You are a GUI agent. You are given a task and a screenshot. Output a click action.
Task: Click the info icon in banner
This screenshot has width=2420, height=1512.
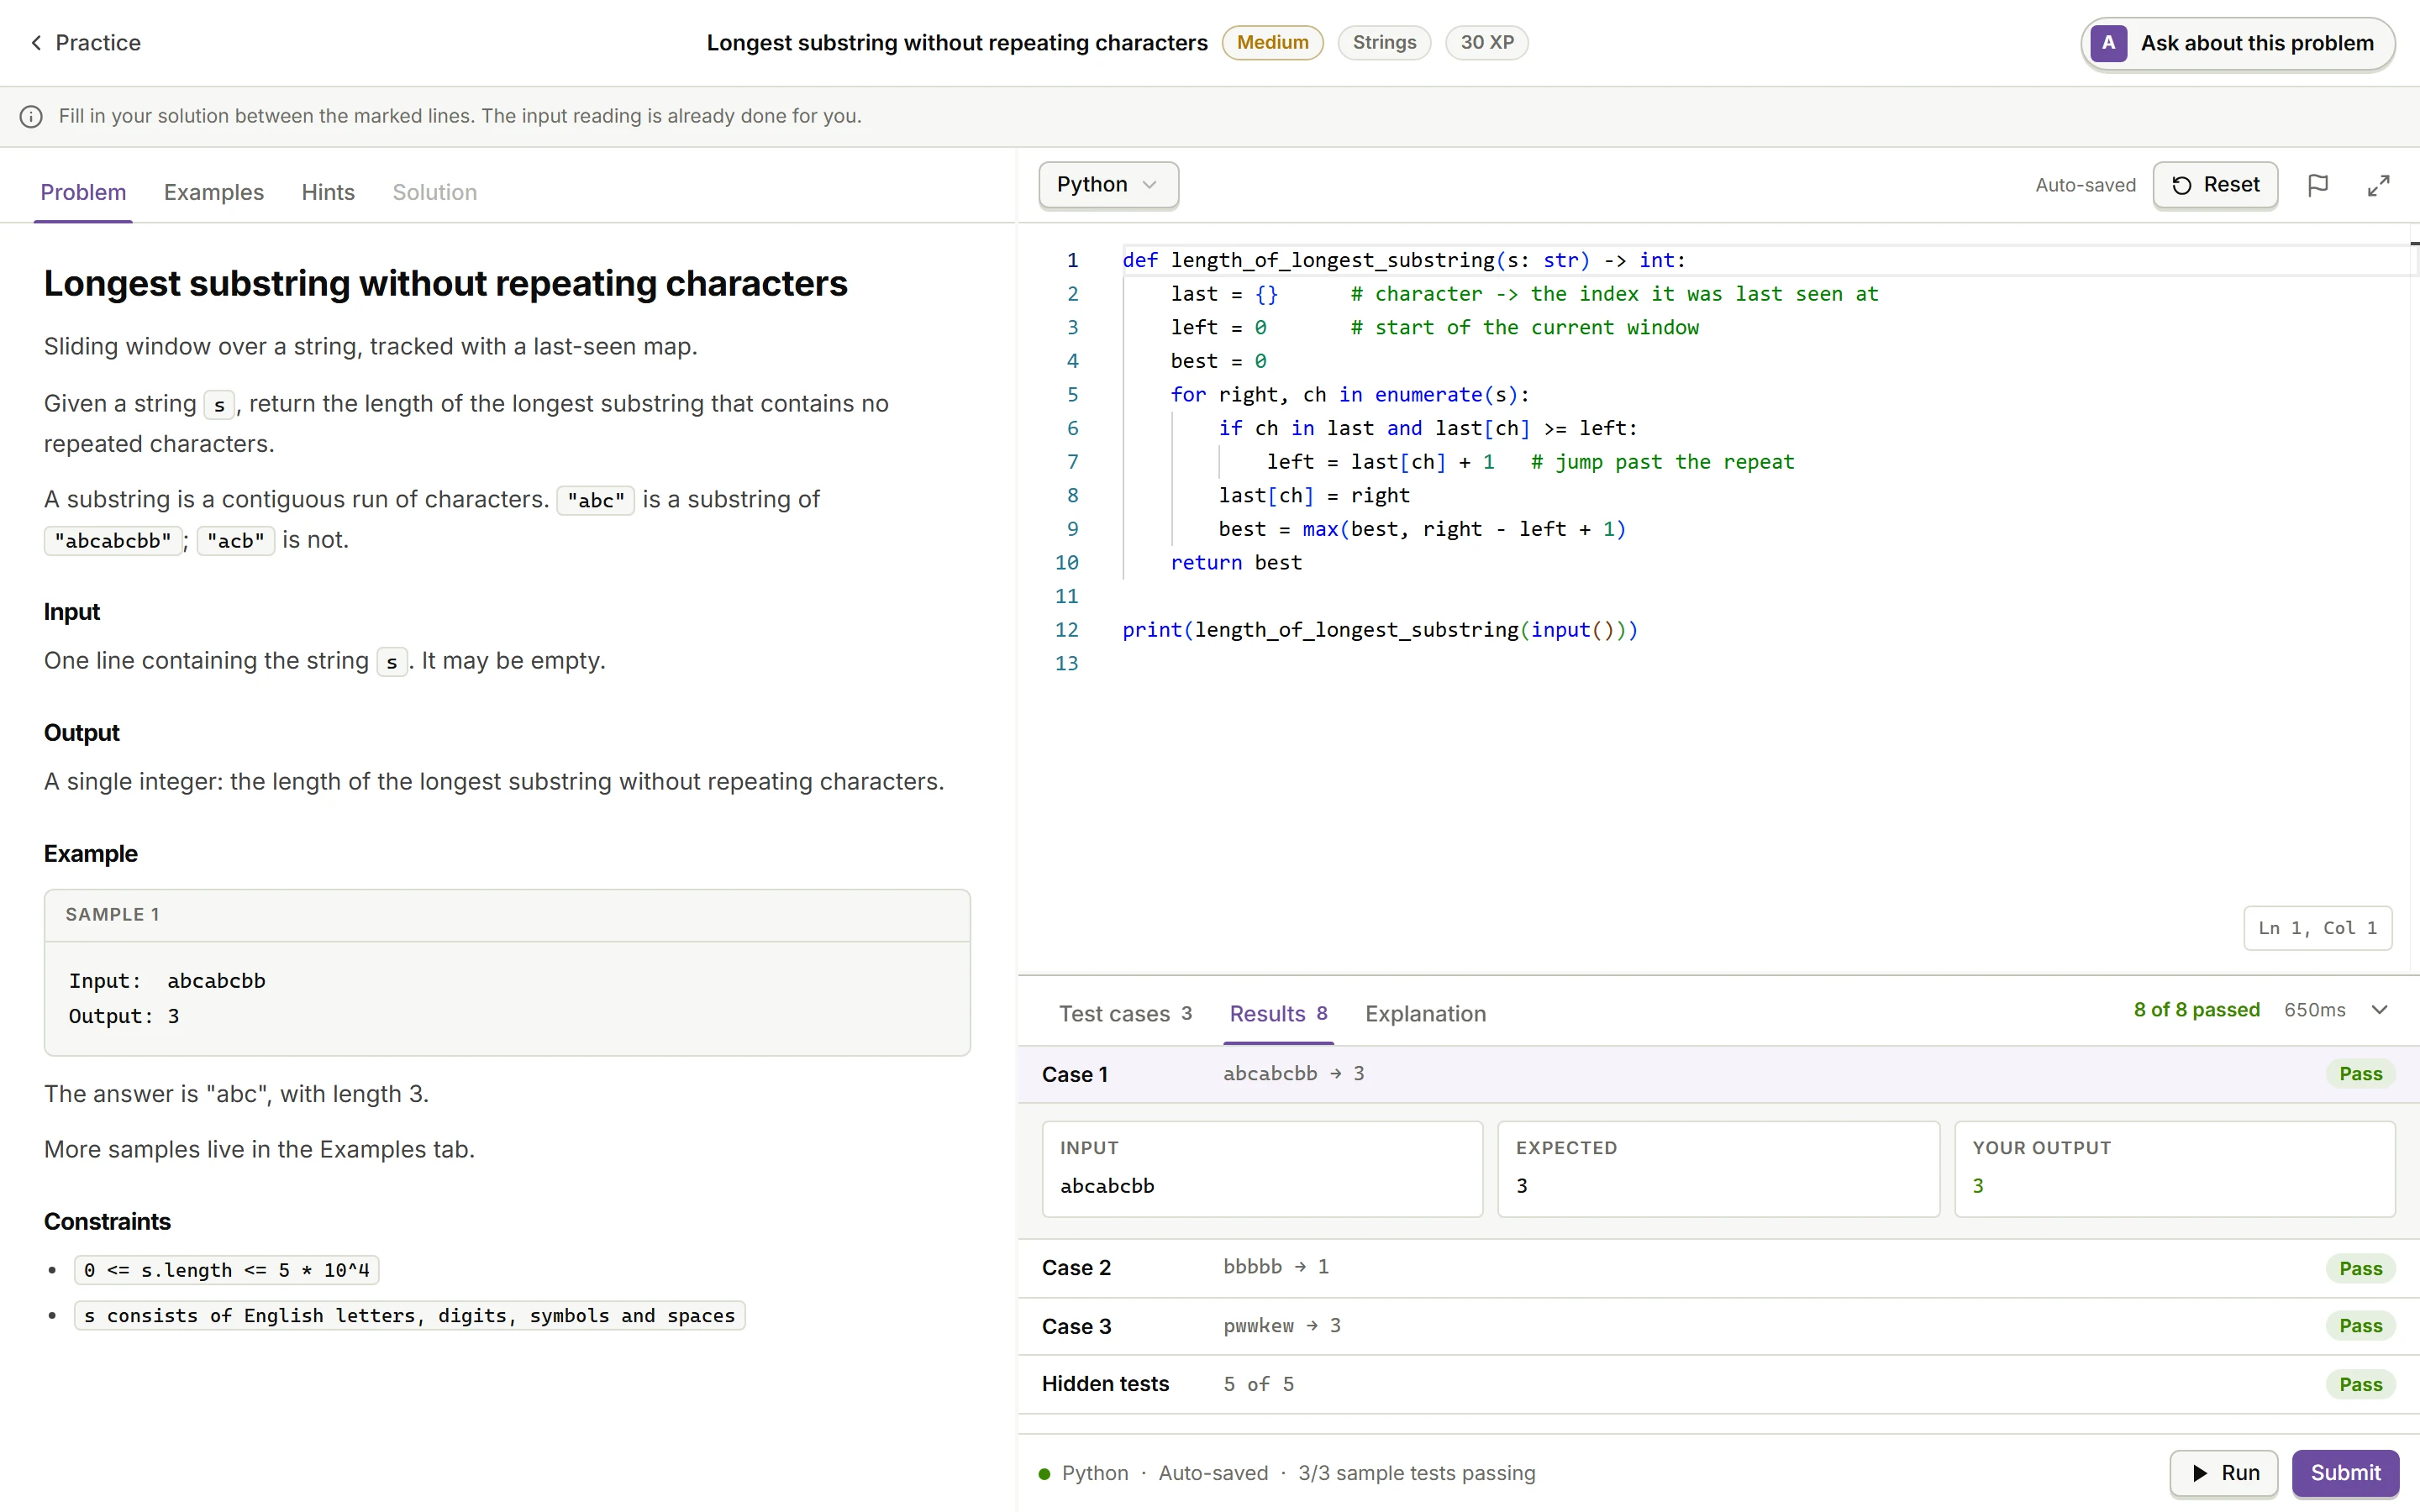[32, 117]
